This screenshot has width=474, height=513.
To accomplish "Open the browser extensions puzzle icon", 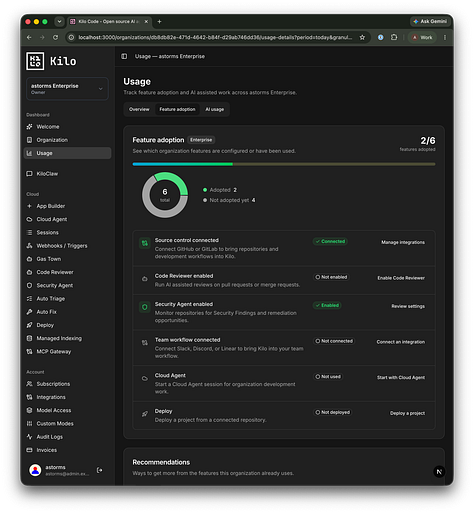I will click(394, 37).
